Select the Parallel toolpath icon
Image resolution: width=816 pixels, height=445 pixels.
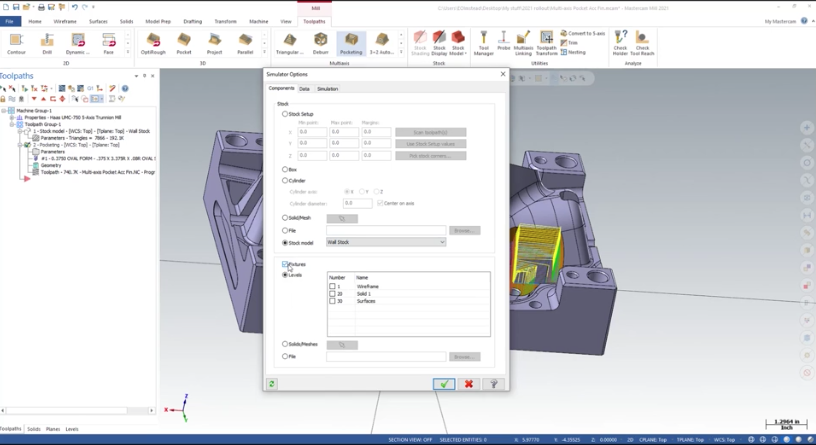click(245, 44)
